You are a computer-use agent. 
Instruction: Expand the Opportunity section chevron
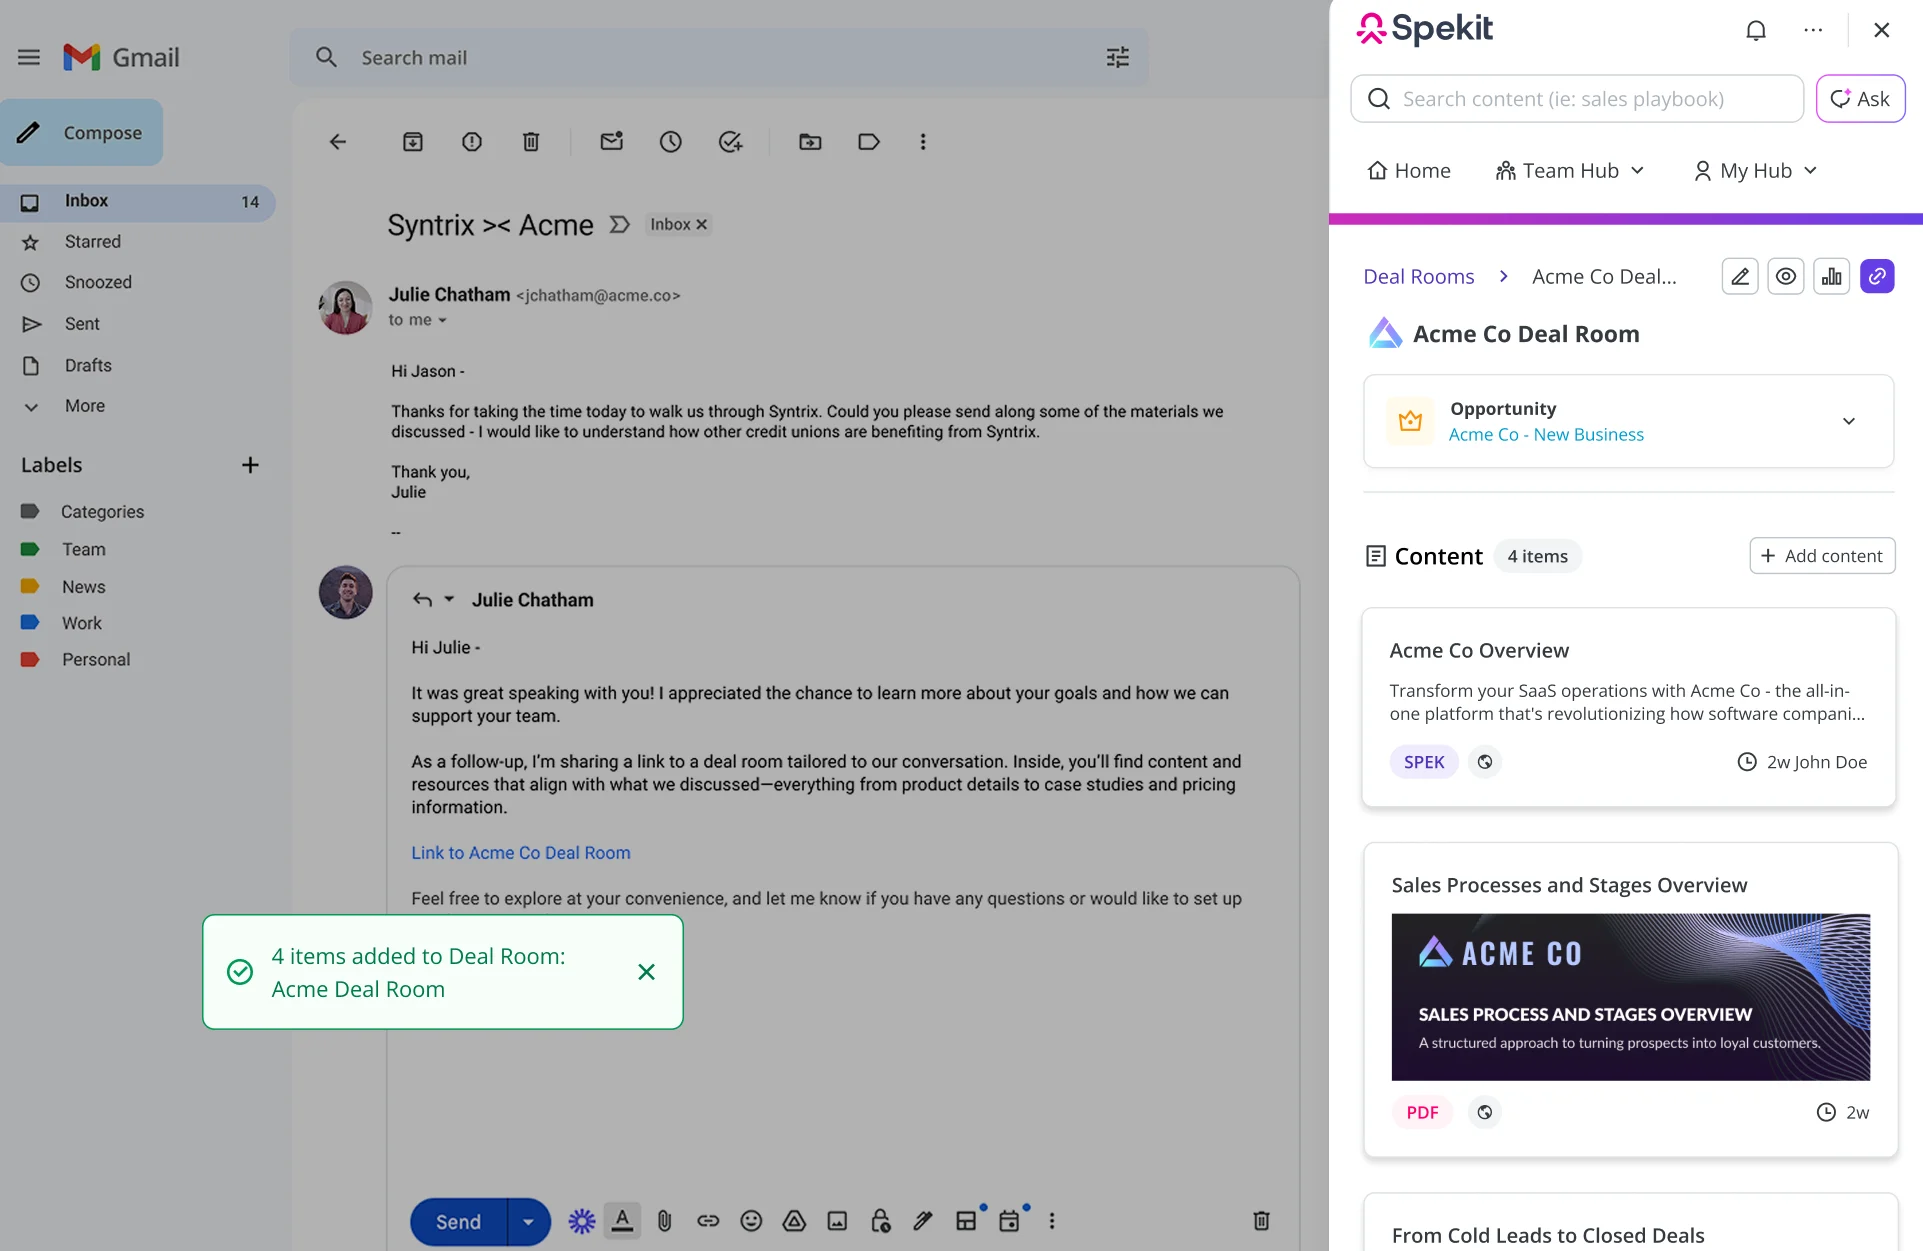[1848, 421]
